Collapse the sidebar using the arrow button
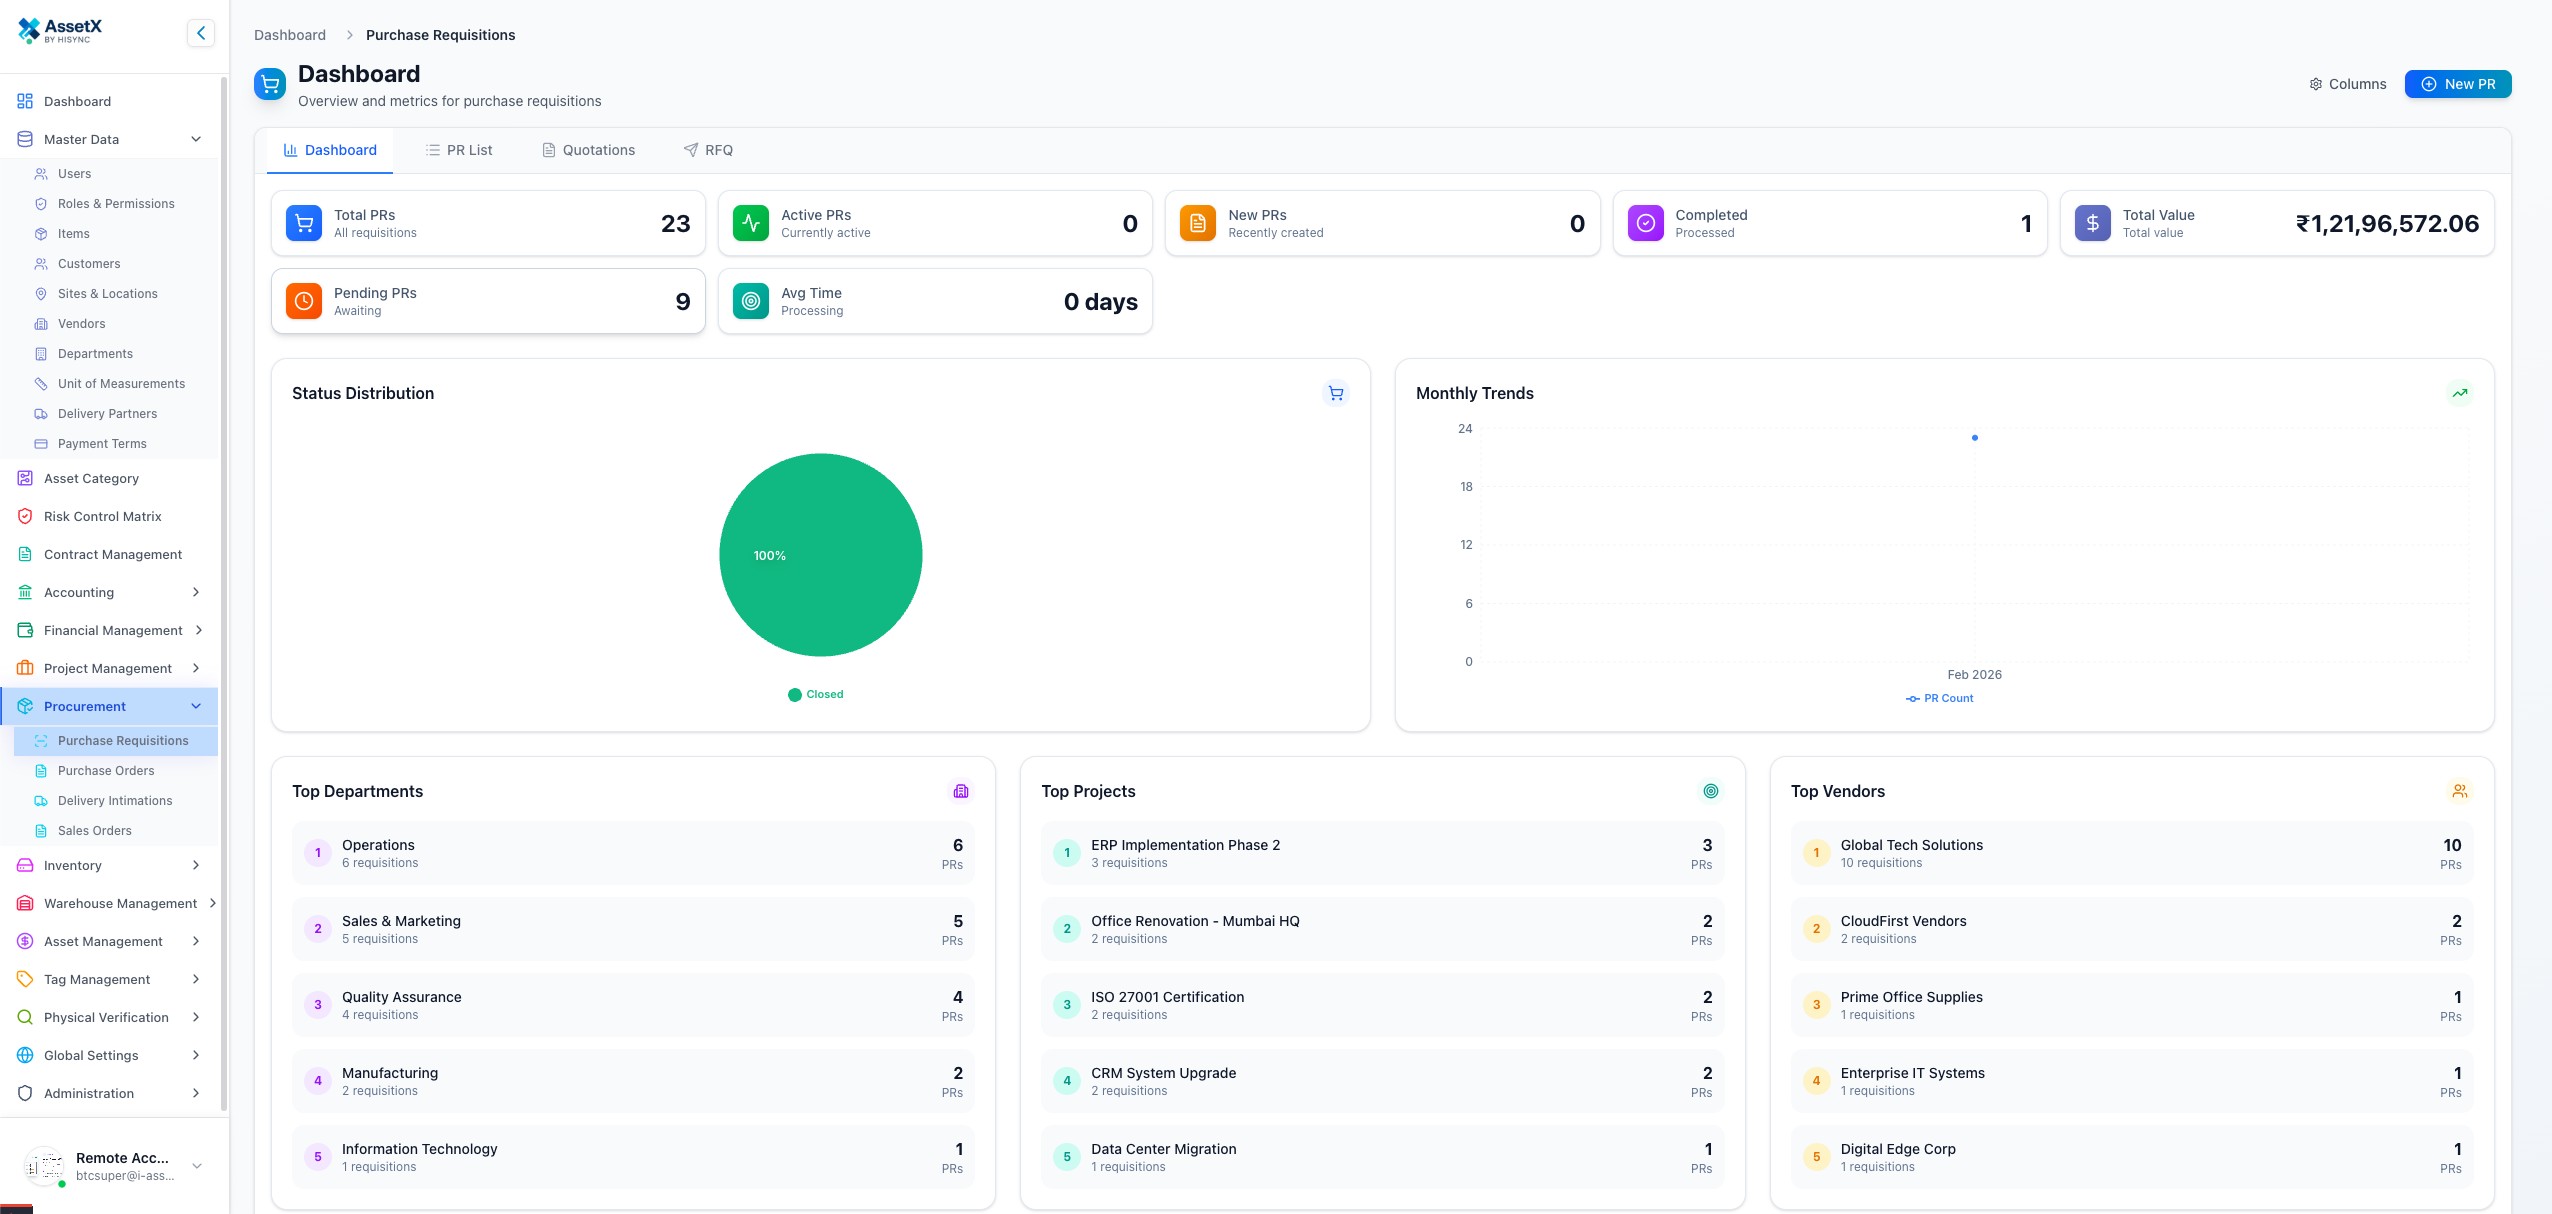2552x1214 pixels. point(200,32)
